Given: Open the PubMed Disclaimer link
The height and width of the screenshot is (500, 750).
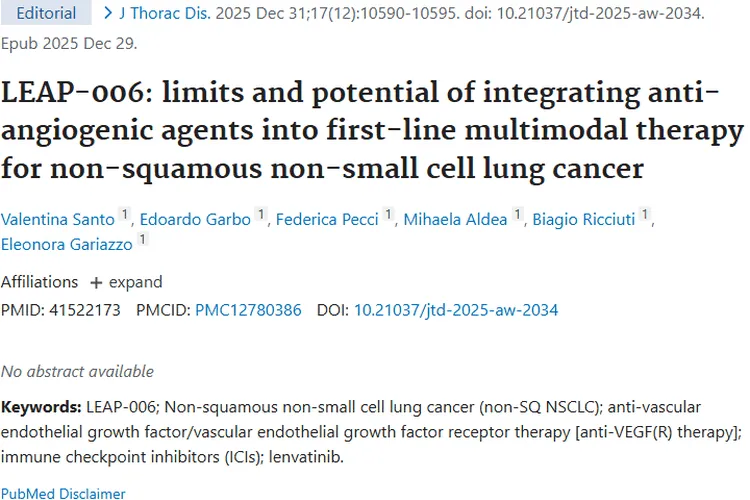Looking at the screenshot, I should [63, 493].
